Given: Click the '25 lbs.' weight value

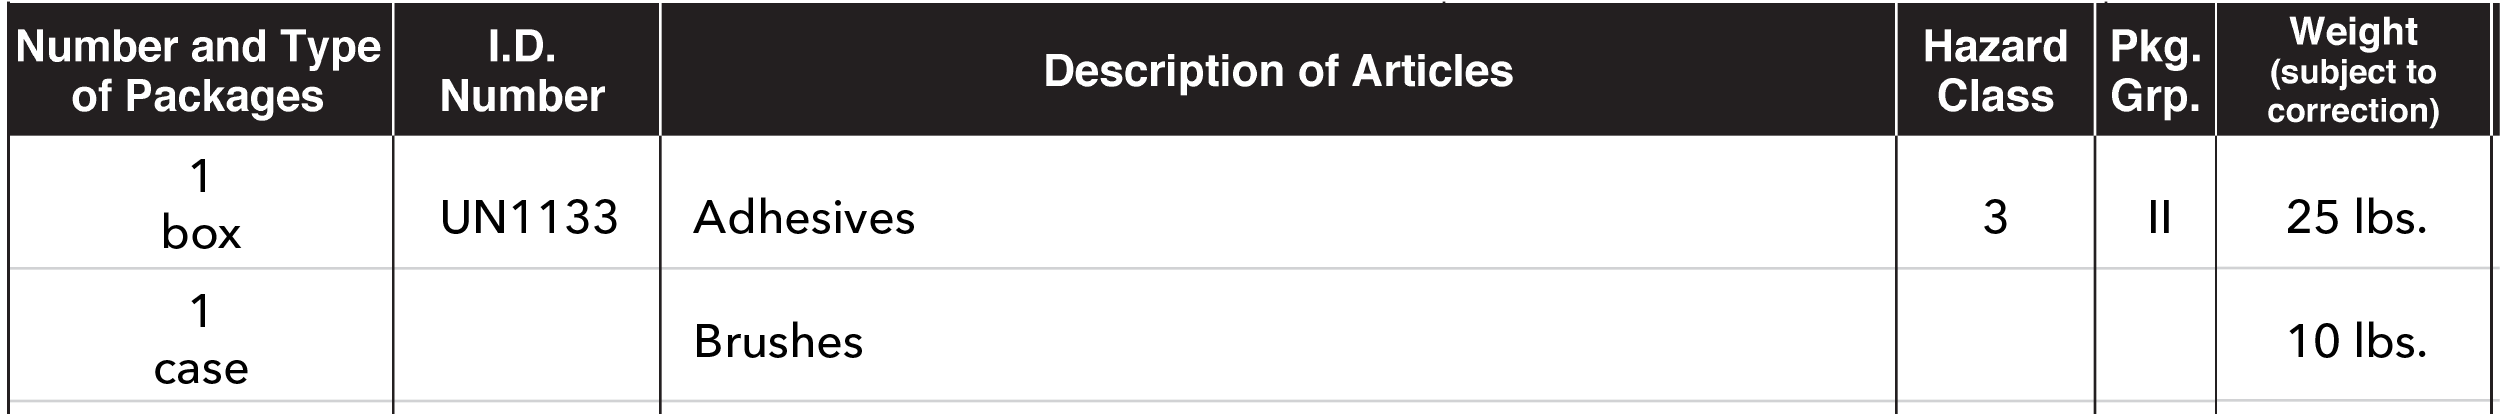Looking at the screenshot, I should pos(2356,218).
